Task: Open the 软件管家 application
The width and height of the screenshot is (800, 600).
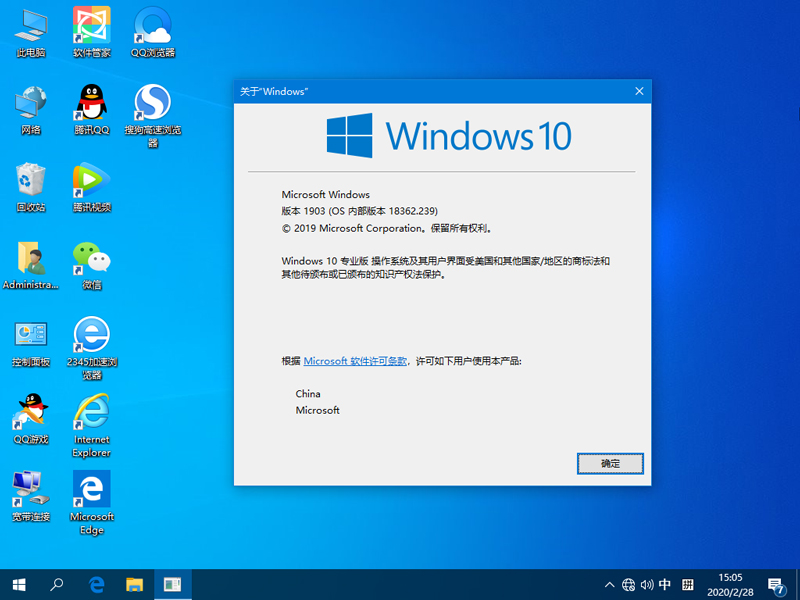Action: (91, 25)
